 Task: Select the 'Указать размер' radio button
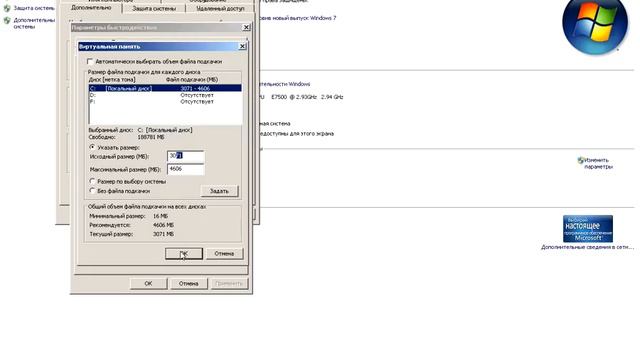93,147
